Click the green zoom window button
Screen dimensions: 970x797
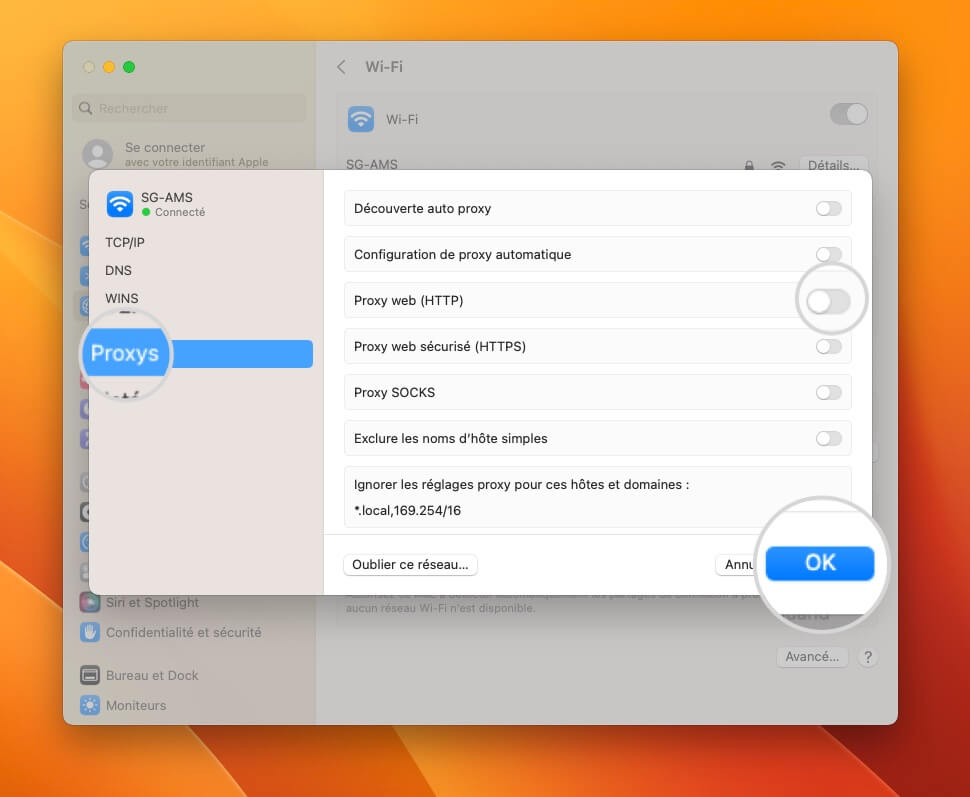tap(129, 67)
